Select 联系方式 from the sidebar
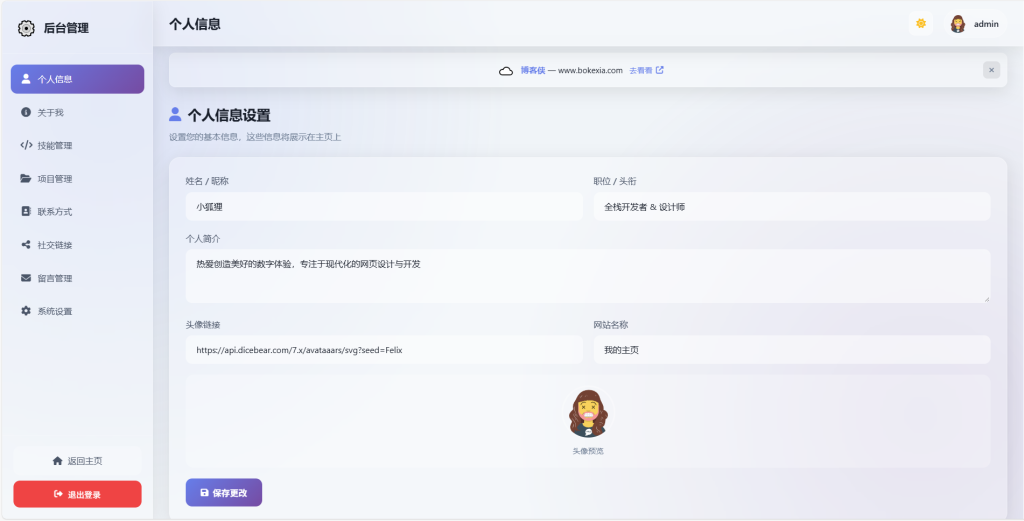The image size is (1024, 521). [x=77, y=212]
